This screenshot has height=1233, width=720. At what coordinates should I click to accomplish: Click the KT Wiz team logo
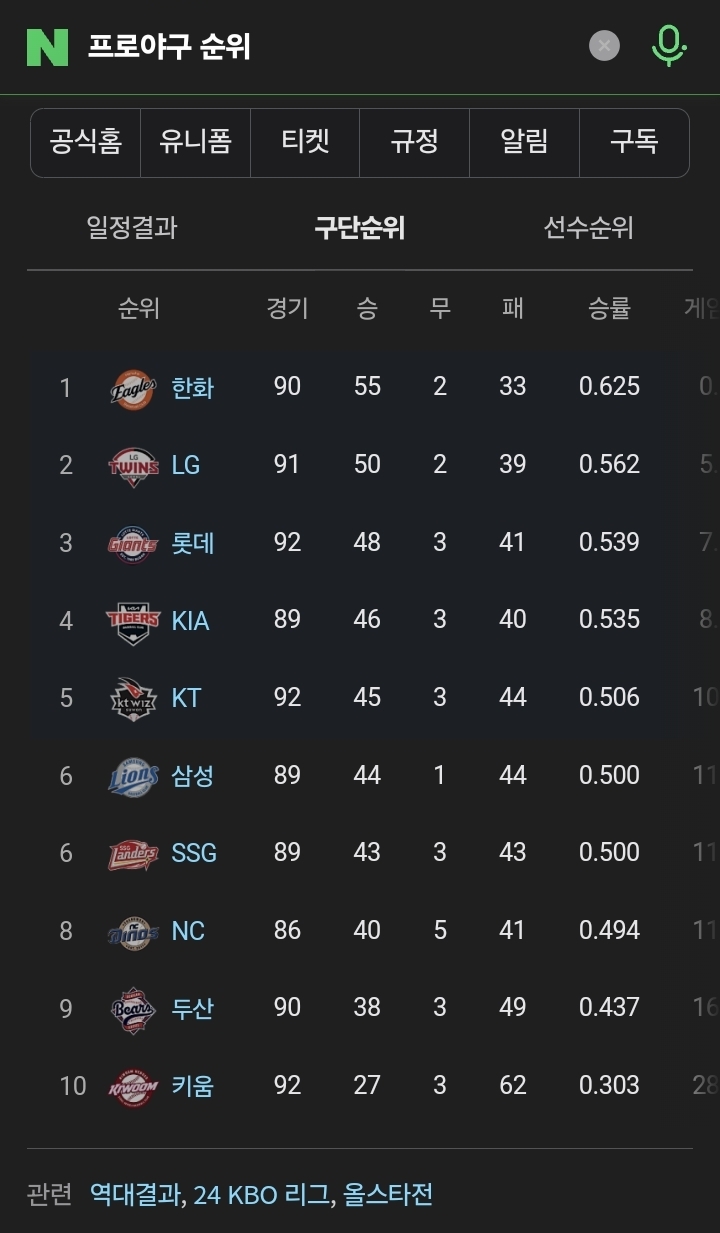click(x=133, y=698)
